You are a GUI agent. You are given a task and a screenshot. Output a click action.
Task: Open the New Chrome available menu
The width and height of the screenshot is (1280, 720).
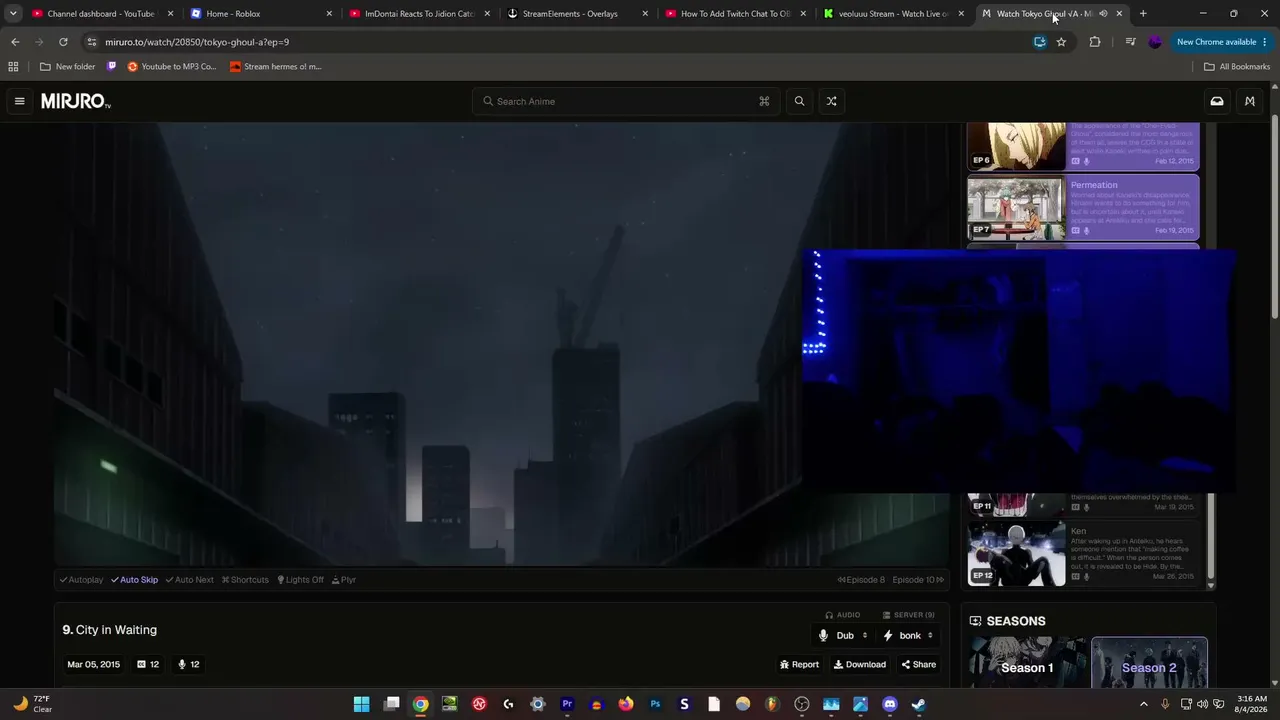point(1222,42)
